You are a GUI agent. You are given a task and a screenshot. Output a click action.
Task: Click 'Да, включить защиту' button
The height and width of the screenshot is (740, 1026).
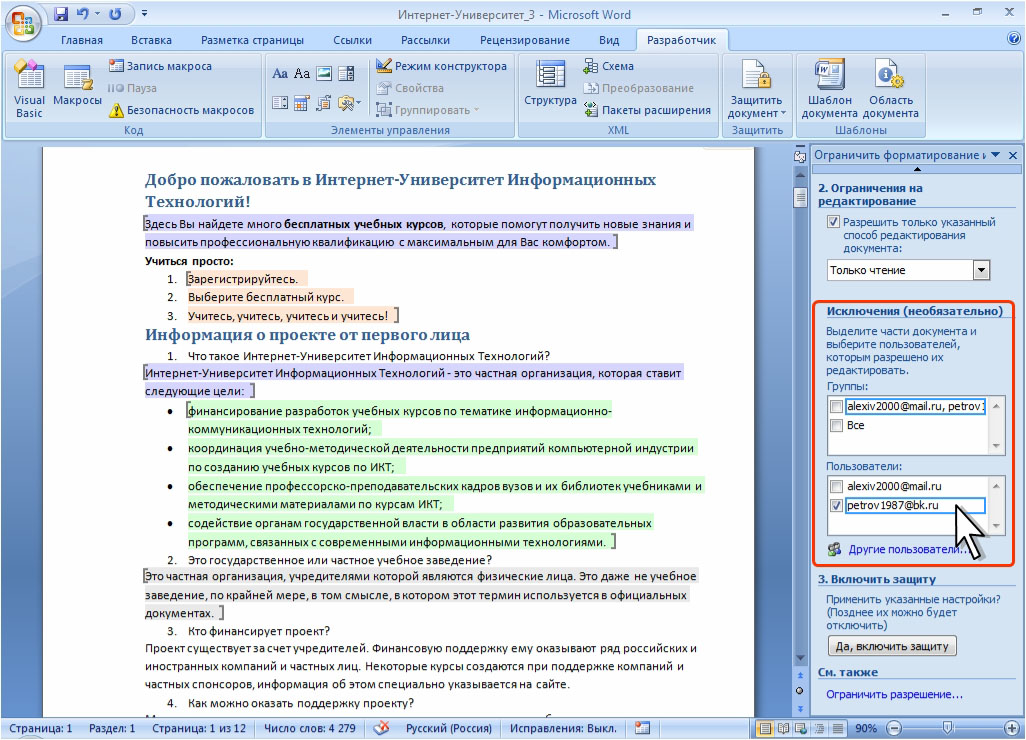(892, 646)
